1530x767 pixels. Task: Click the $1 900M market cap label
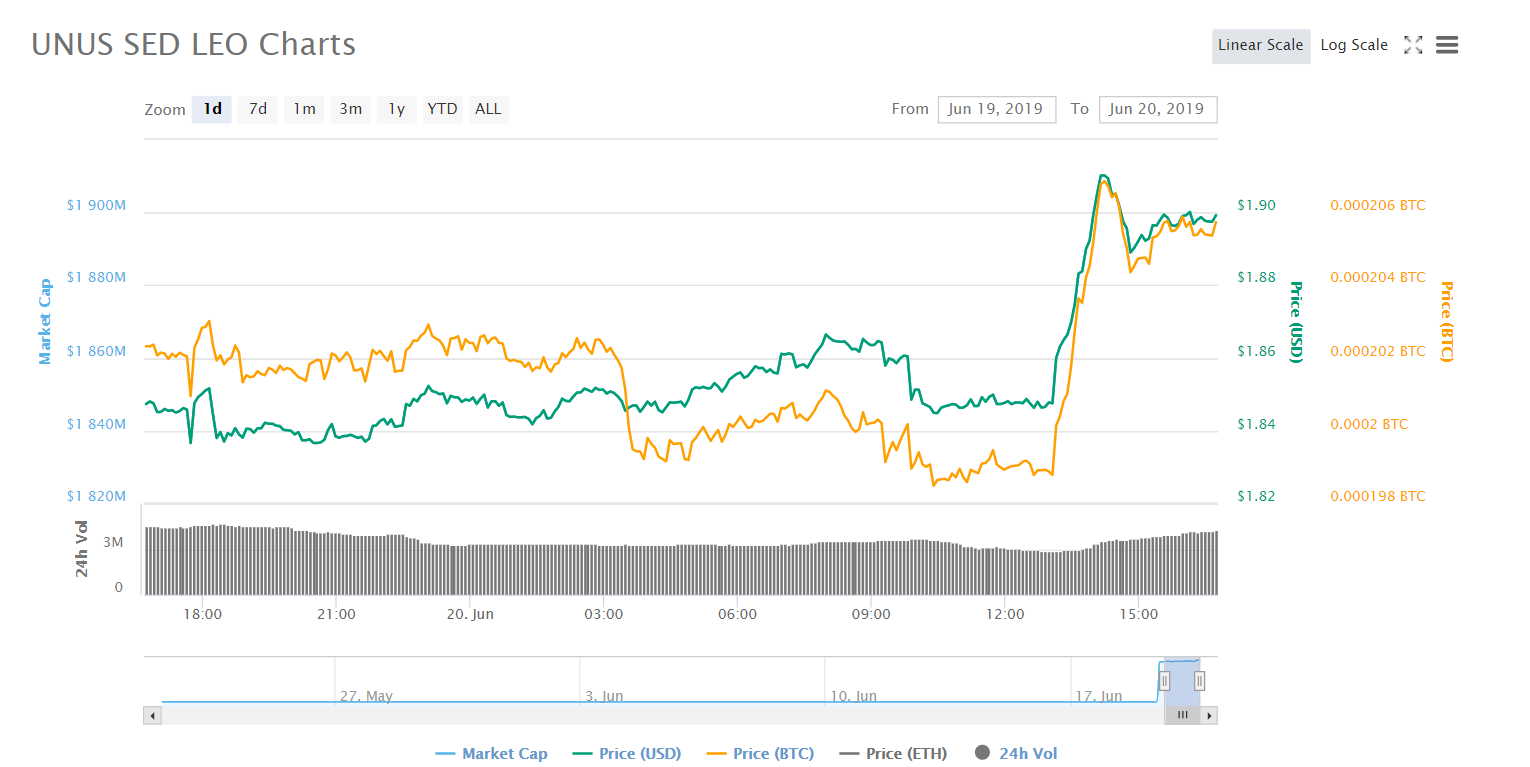coord(96,205)
